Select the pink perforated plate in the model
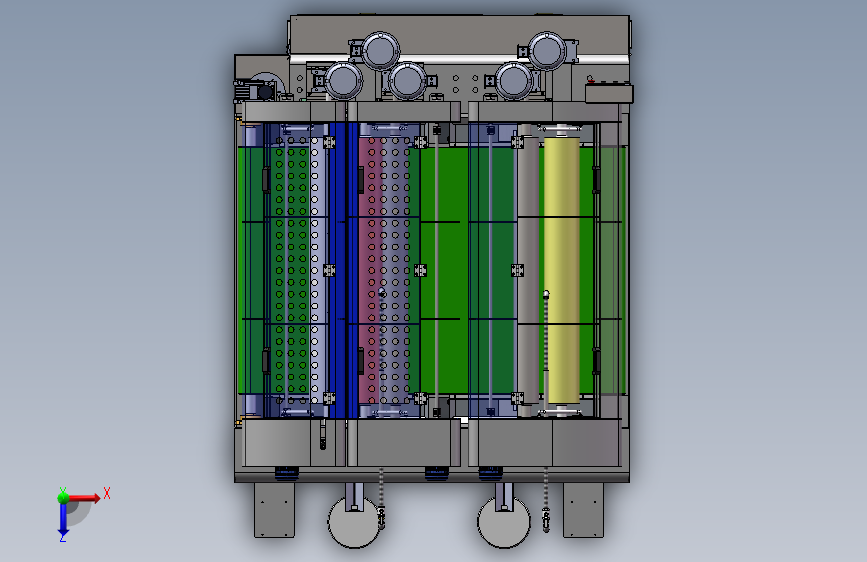The width and height of the screenshot is (867, 562). pyautogui.click(x=369, y=270)
